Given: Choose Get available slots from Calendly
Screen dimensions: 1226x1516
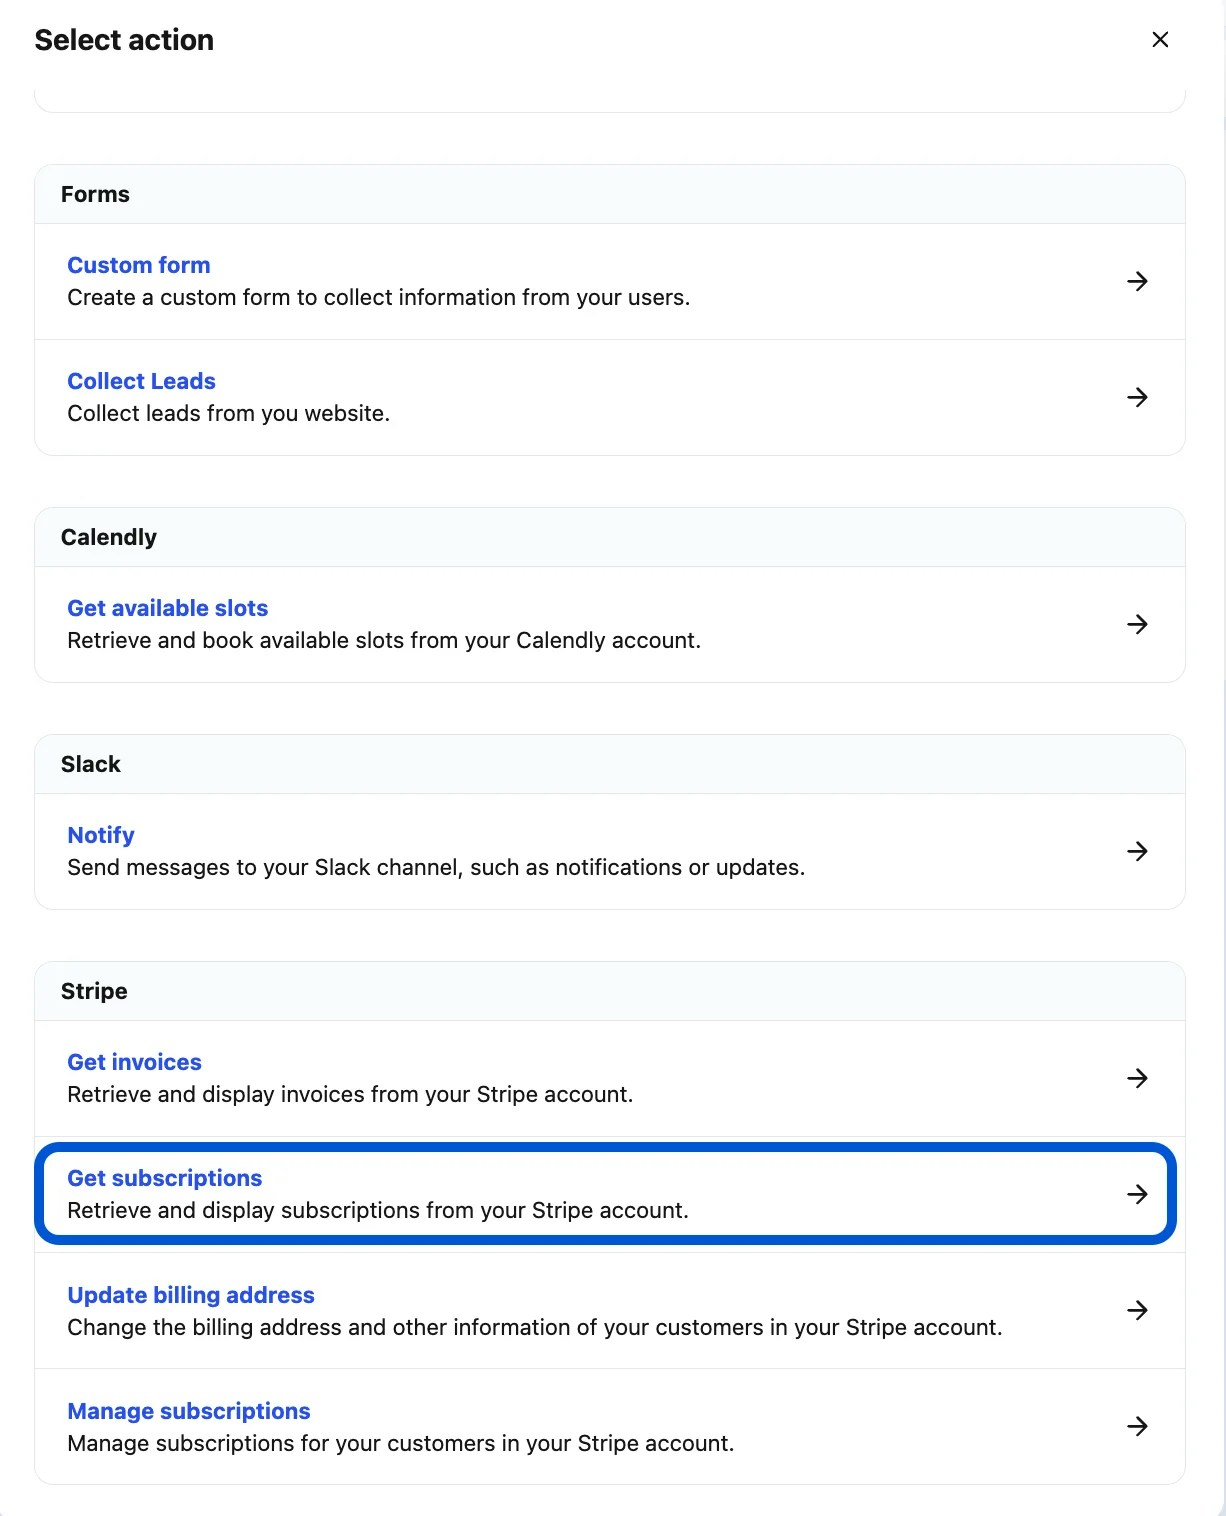Looking at the screenshot, I should (x=167, y=608).
